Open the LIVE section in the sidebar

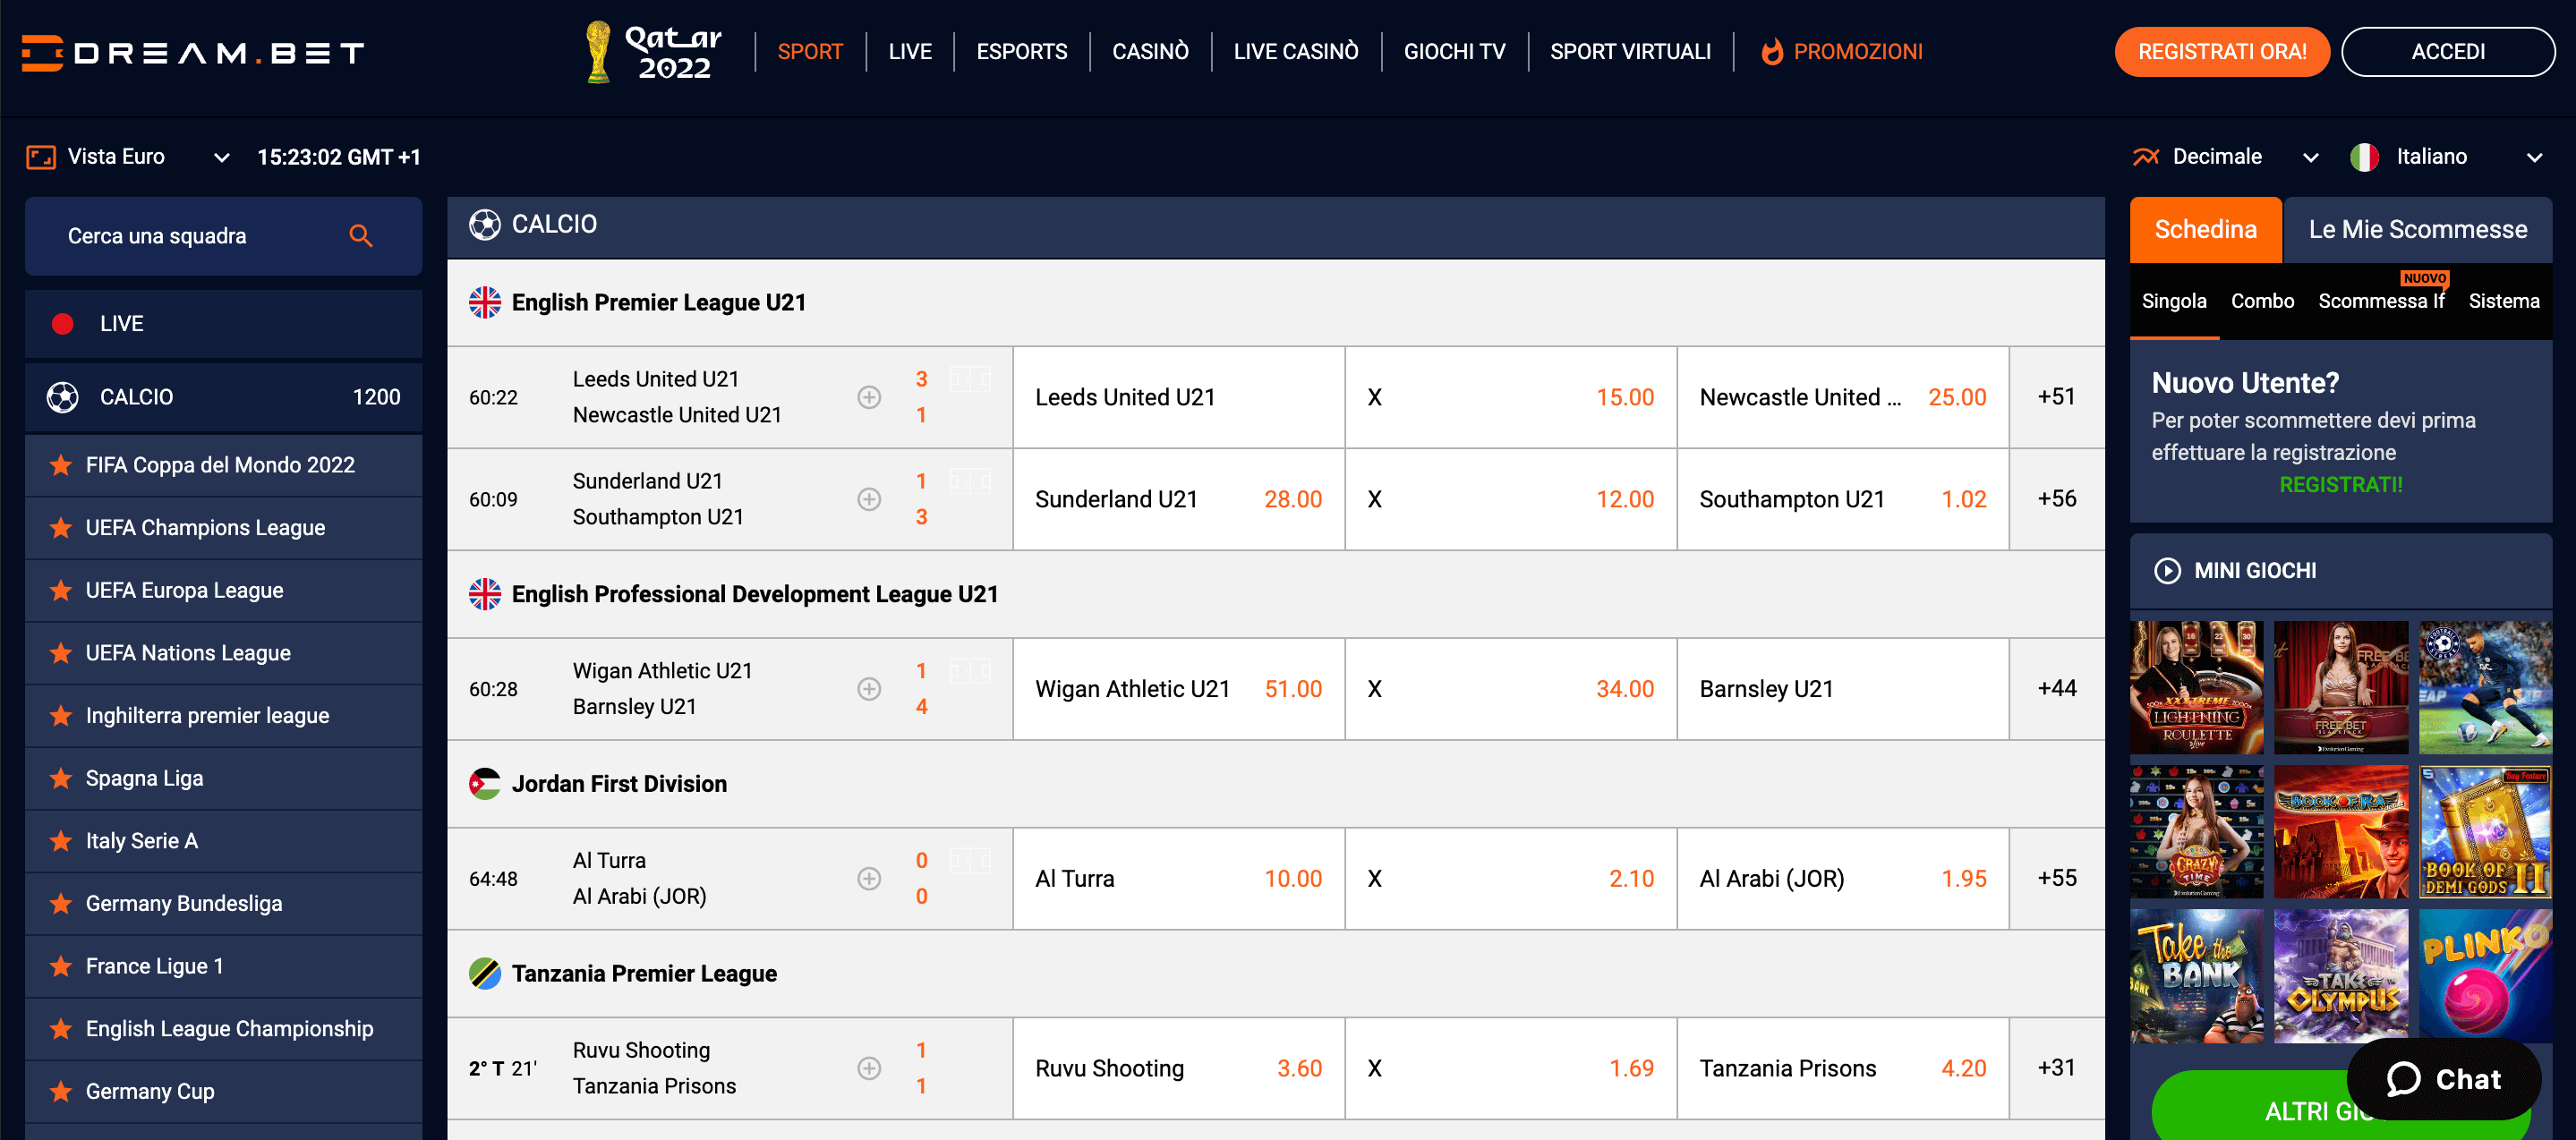(223, 324)
